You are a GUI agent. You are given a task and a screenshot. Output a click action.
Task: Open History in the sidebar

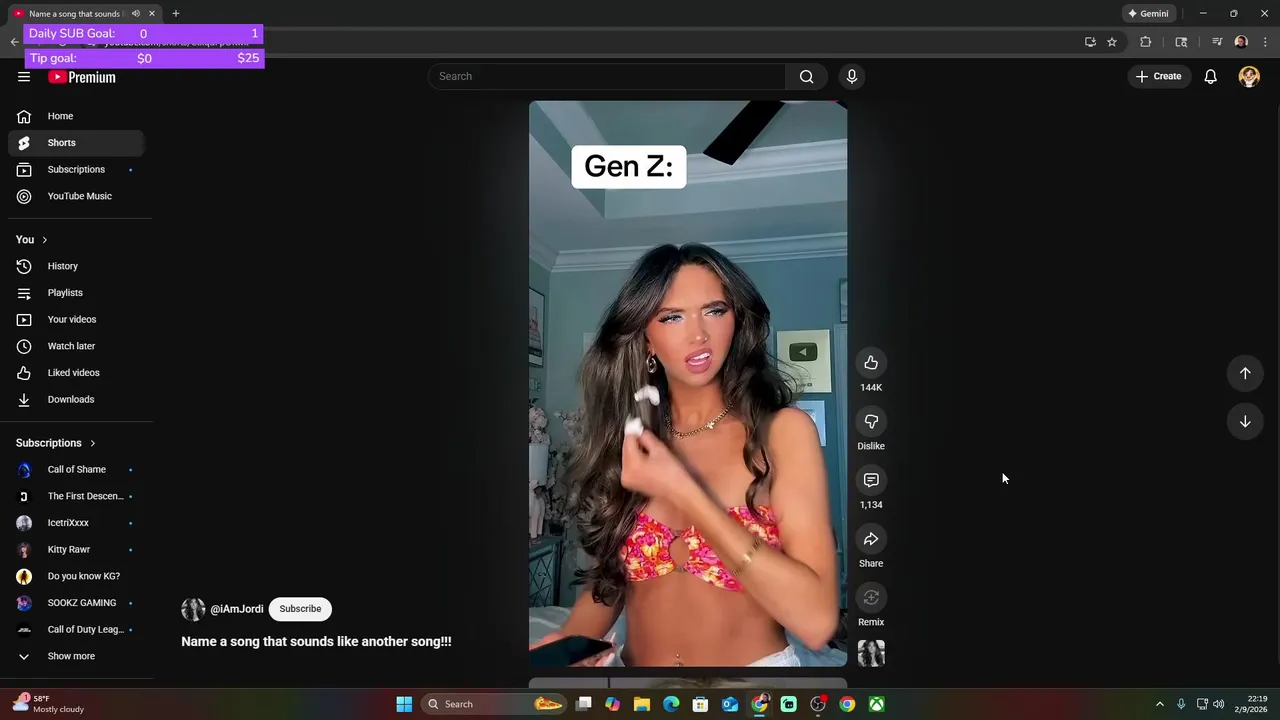[x=76, y=266]
